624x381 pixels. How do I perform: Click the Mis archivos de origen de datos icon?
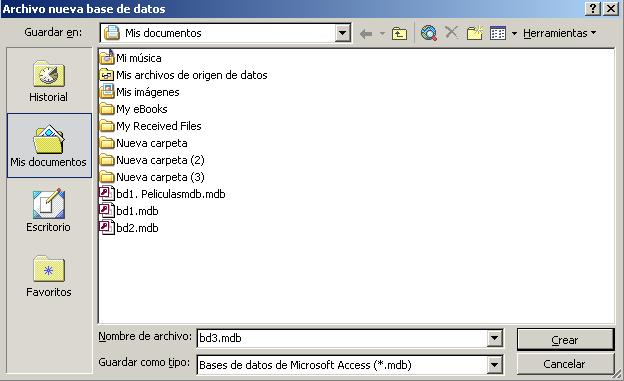[x=107, y=75]
